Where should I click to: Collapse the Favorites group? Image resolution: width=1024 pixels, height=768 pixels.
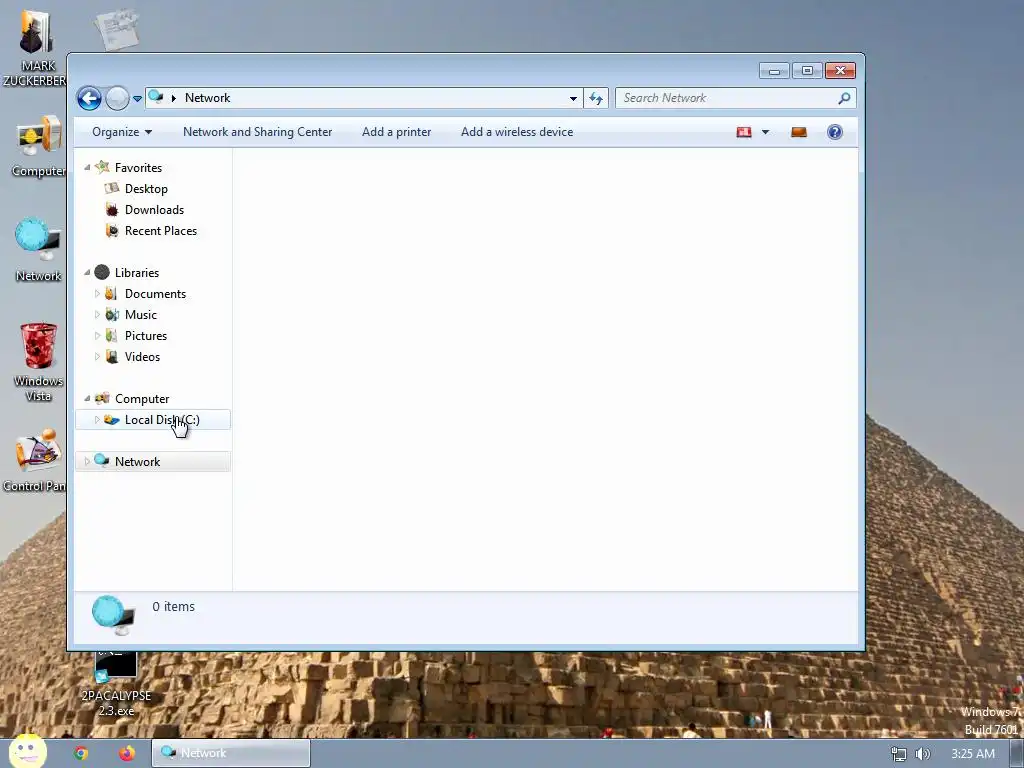[x=88, y=168]
